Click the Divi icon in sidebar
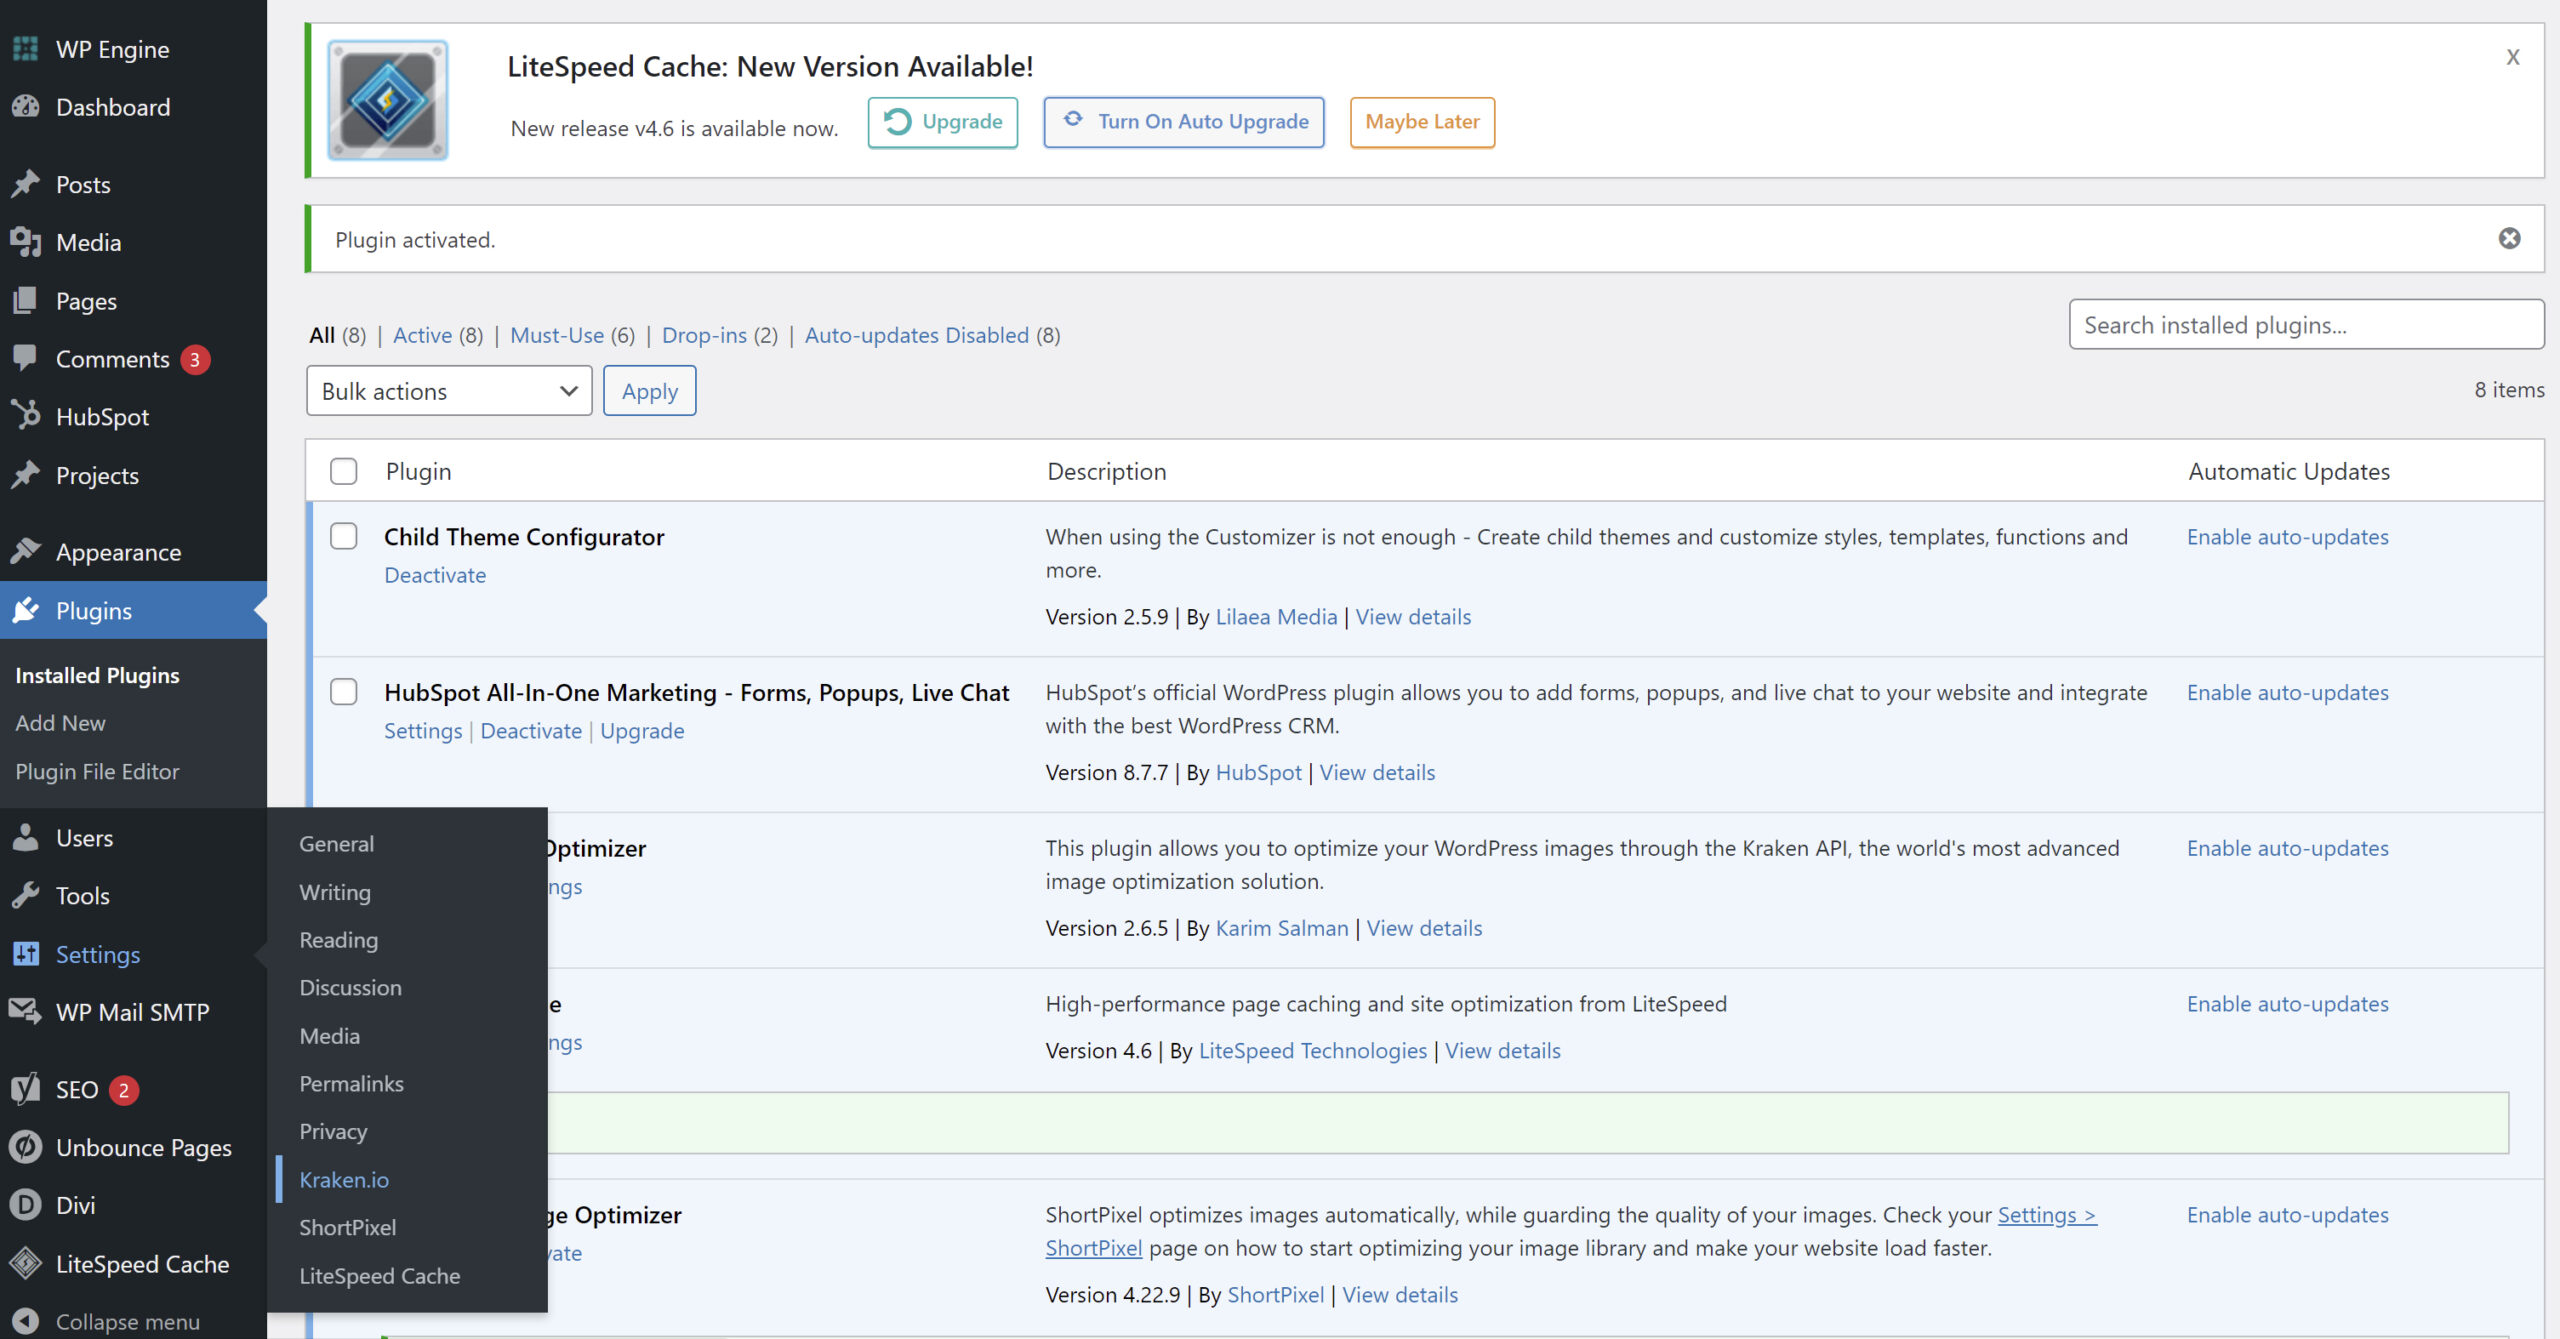2560x1339 pixels. pos(25,1205)
